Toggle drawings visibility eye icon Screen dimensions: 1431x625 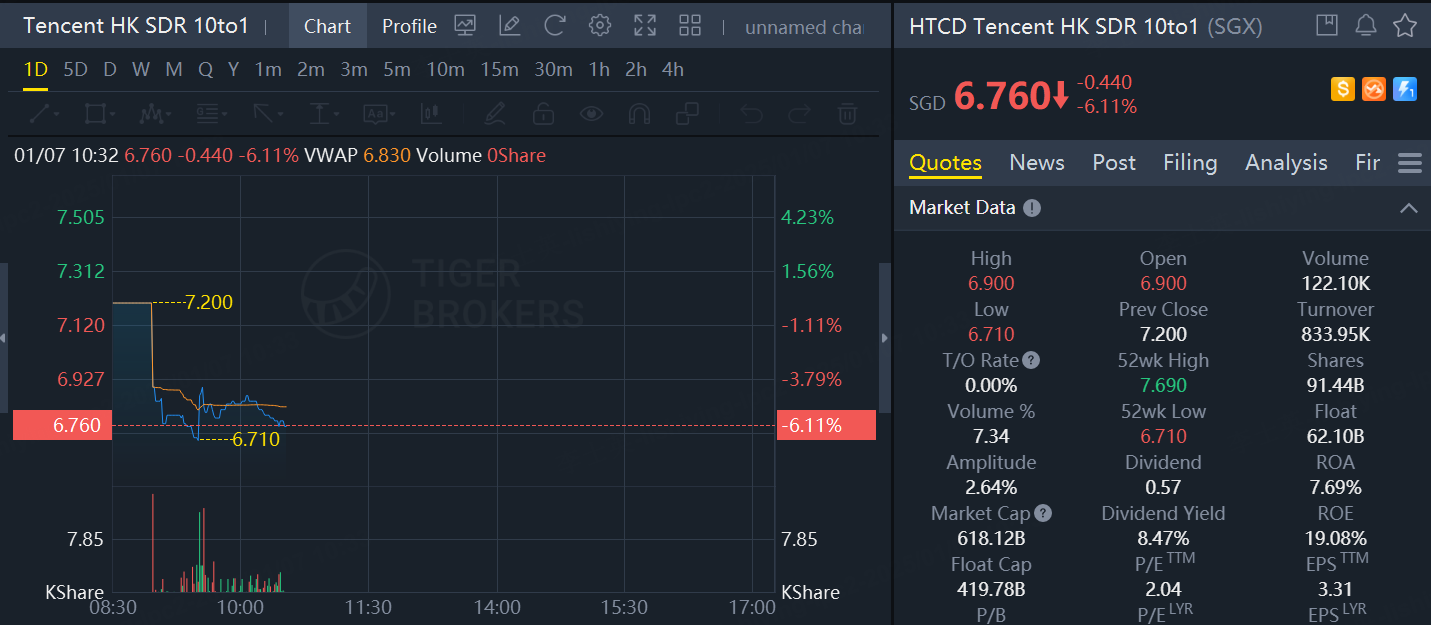(x=592, y=114)
